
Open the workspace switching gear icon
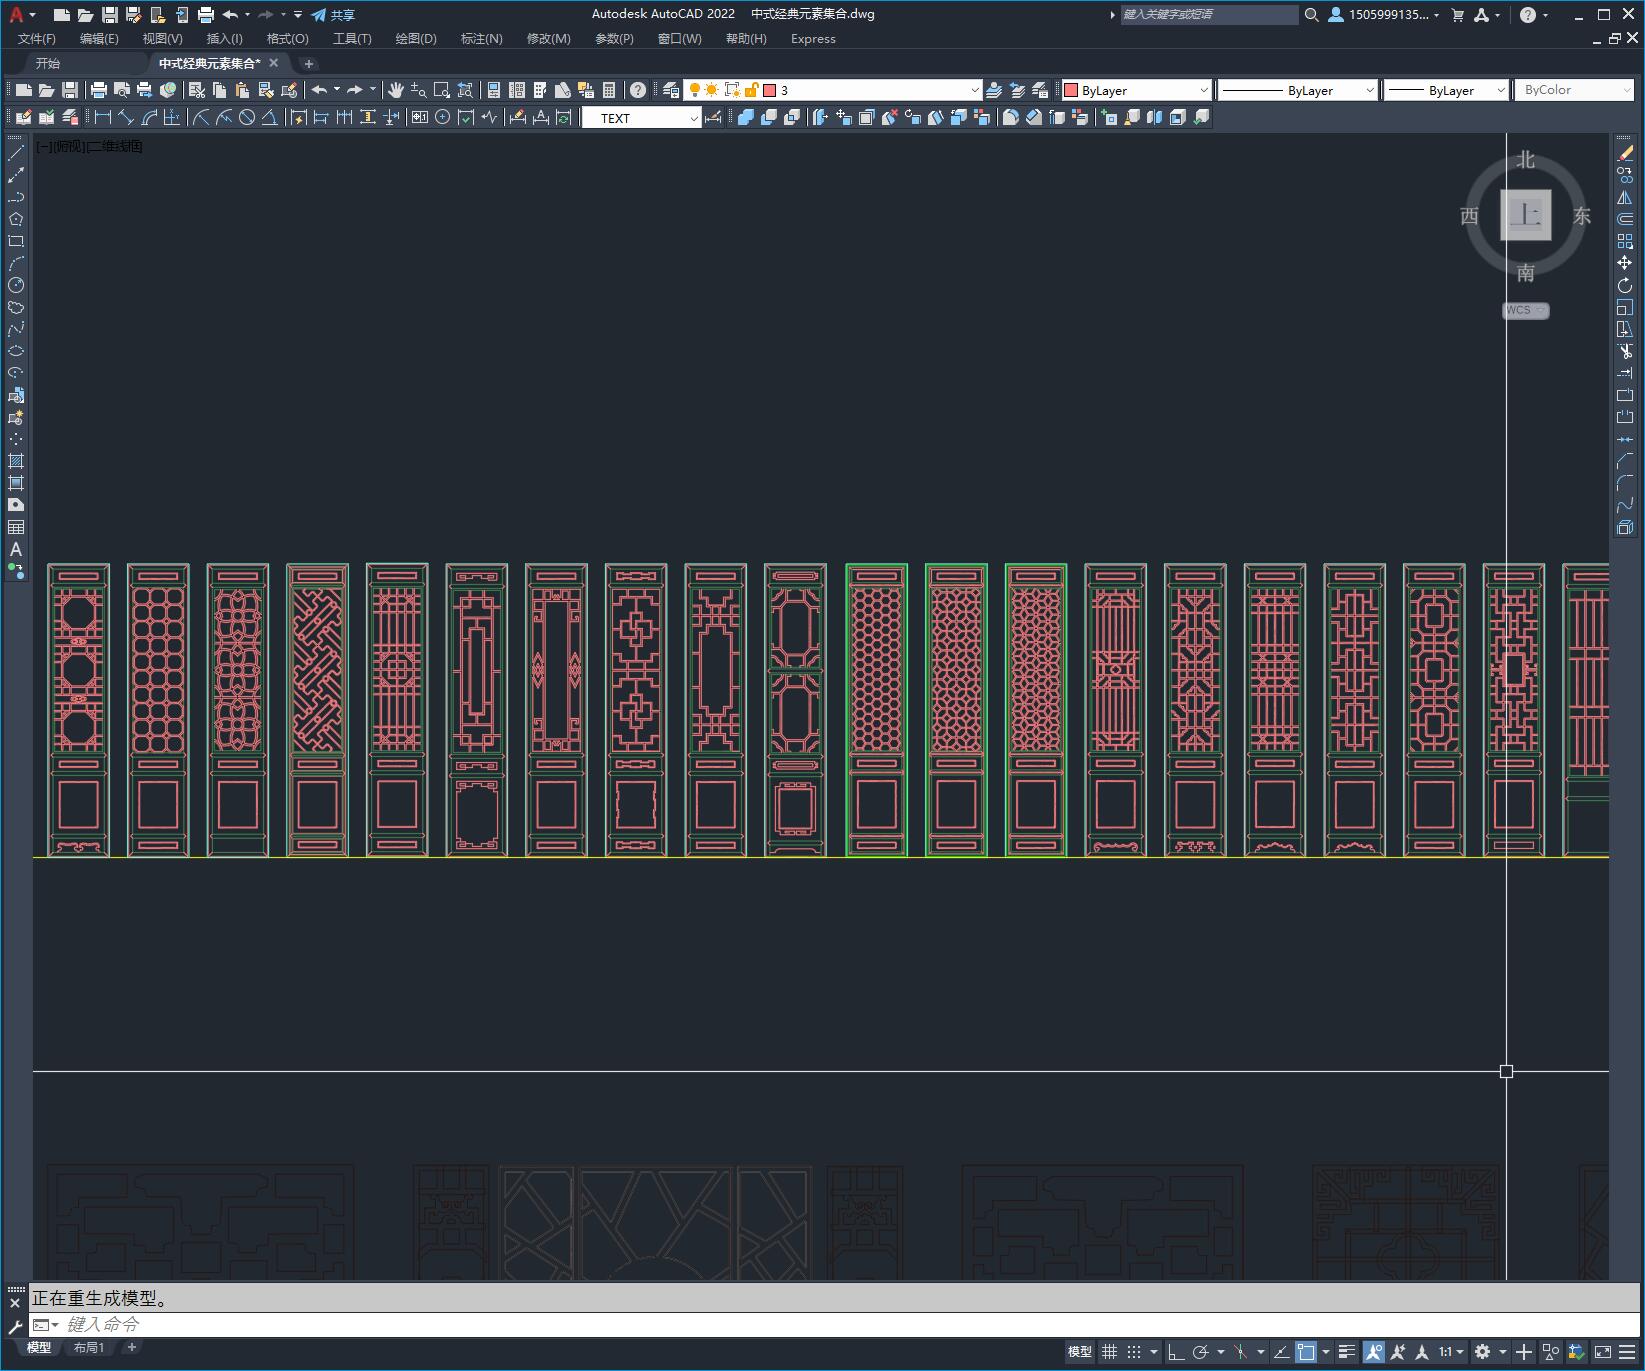(x=1482, y=1352)
